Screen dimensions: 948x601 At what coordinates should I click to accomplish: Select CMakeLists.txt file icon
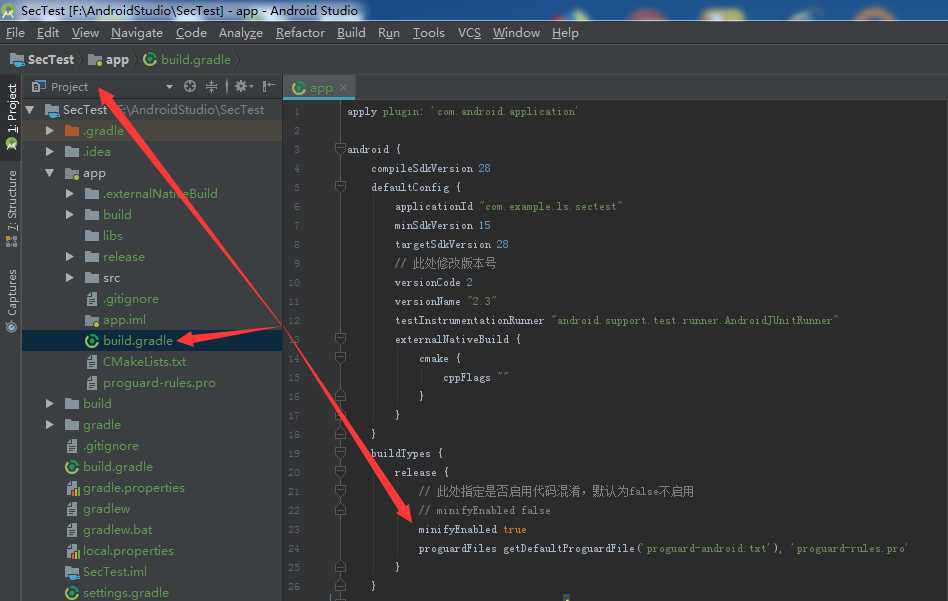[92, 362]
